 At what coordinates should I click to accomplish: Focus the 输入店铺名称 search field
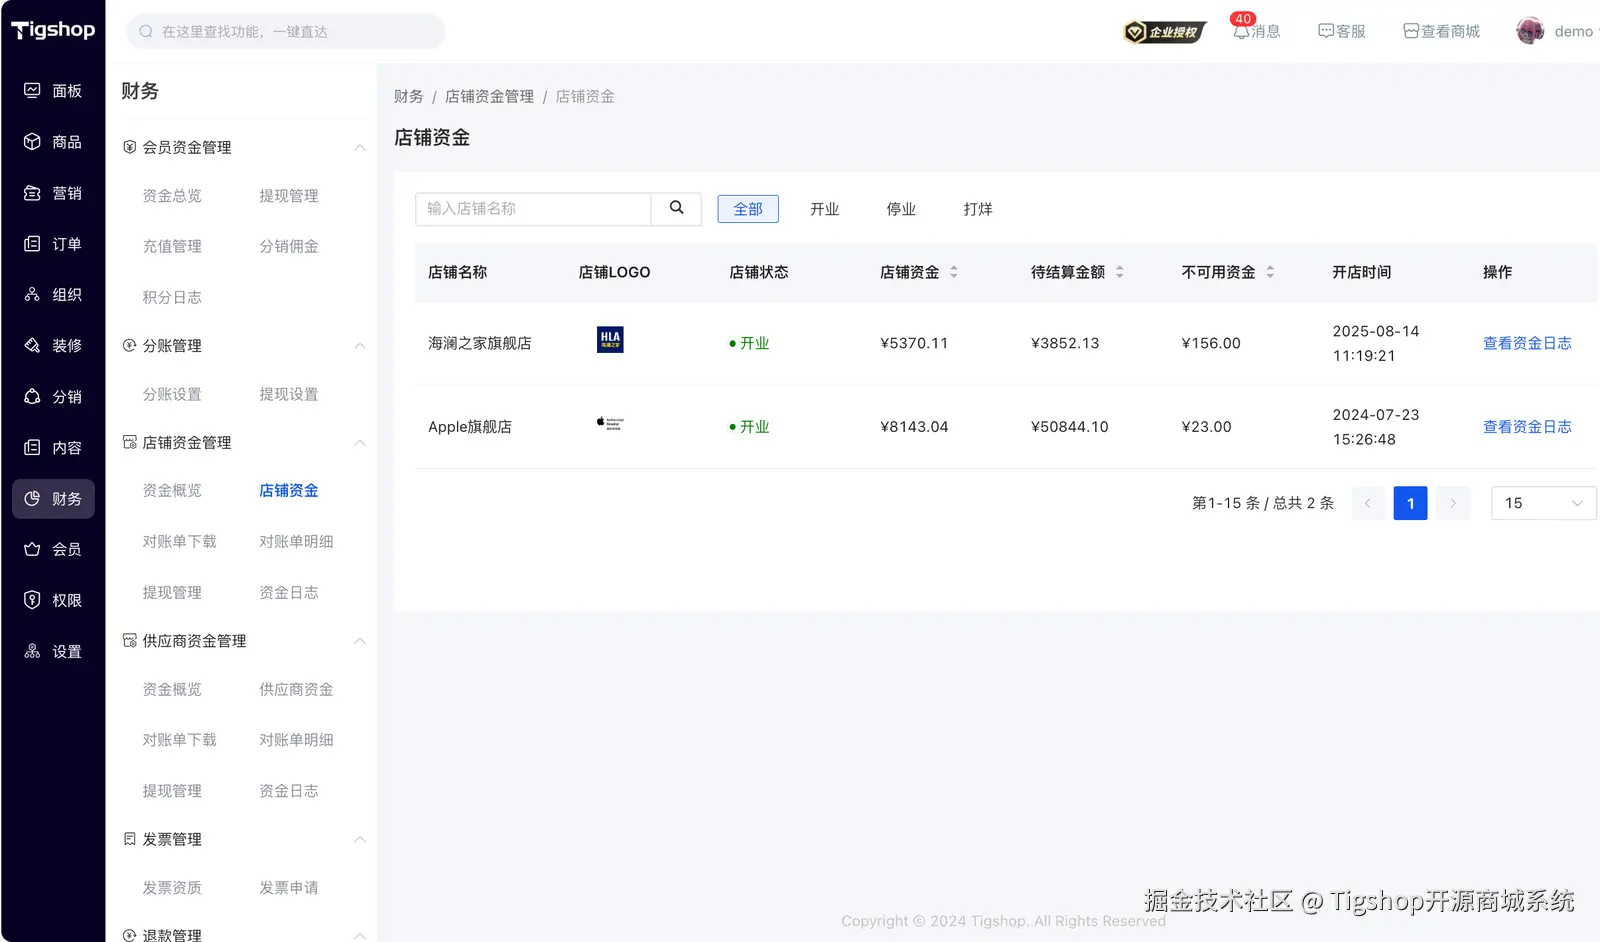[x=533, y=209]
